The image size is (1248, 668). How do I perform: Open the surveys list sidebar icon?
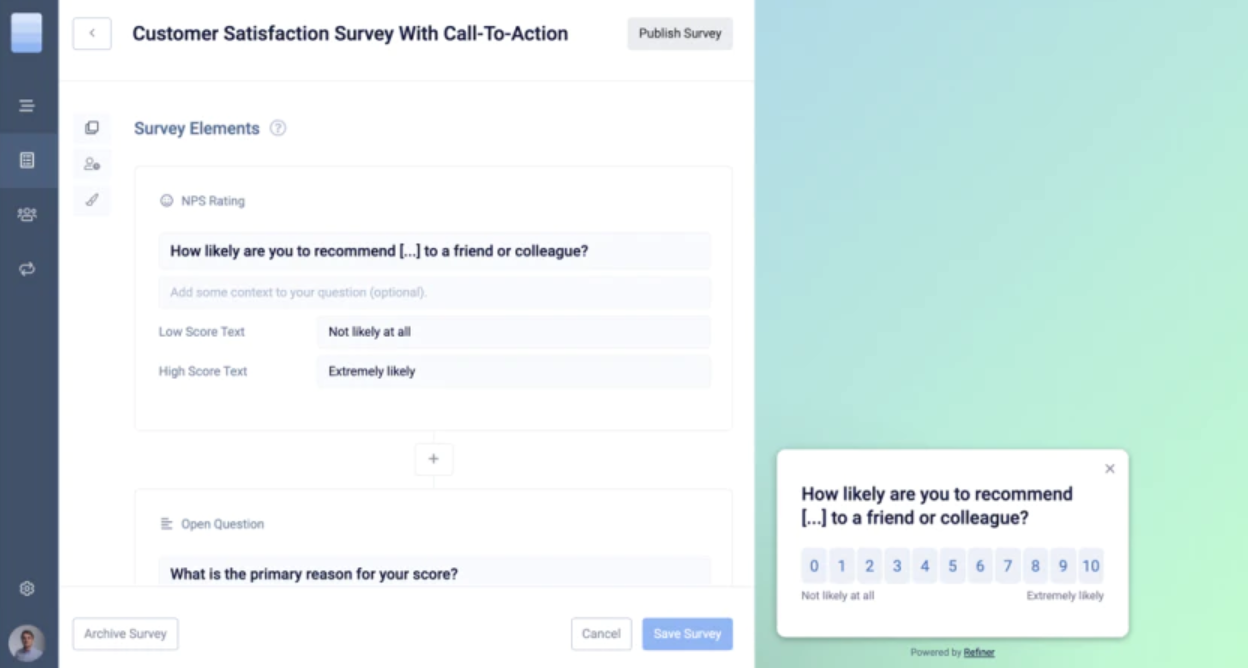click(x=27, y=160)
